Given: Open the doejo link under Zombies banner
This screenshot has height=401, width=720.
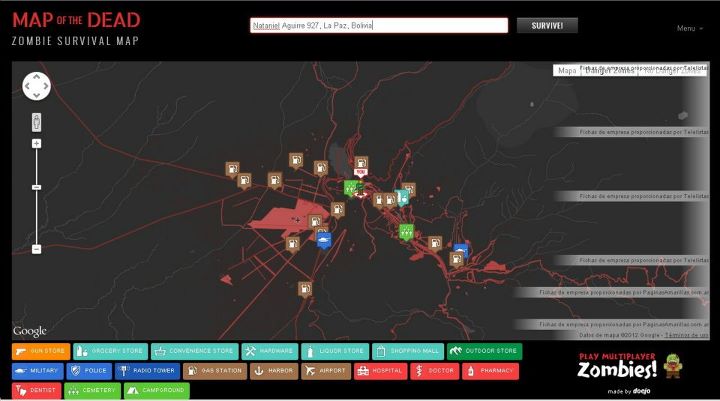Looking at the screenshot, I should tap(641, 391).
